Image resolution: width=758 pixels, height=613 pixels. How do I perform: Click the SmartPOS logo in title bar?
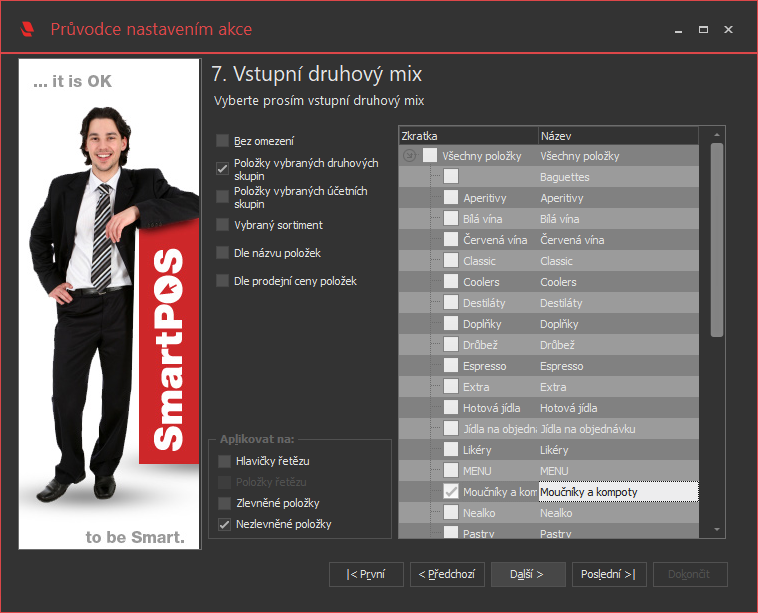[x=28, y=29]
